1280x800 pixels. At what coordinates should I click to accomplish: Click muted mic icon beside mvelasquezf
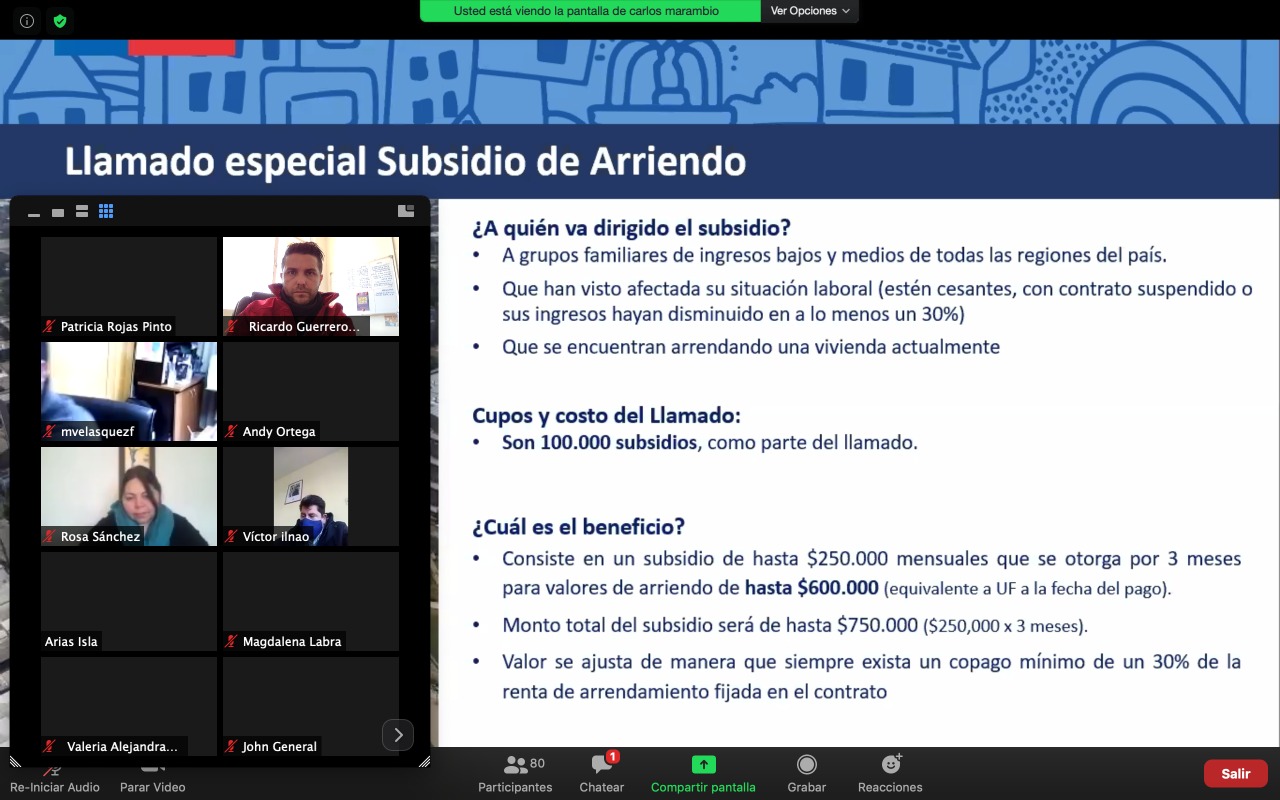pos(49,432)
